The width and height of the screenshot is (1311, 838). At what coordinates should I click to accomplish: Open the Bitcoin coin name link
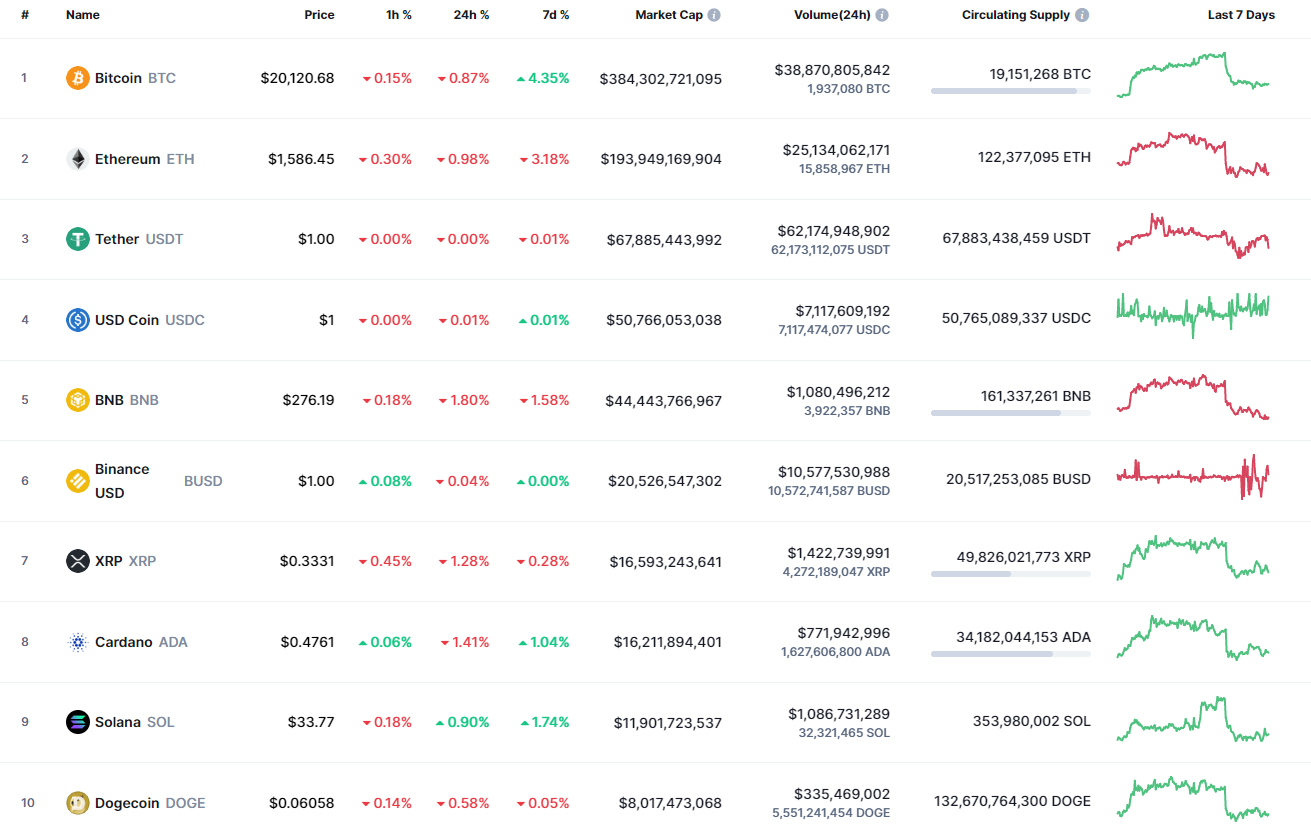click(118, 77)
